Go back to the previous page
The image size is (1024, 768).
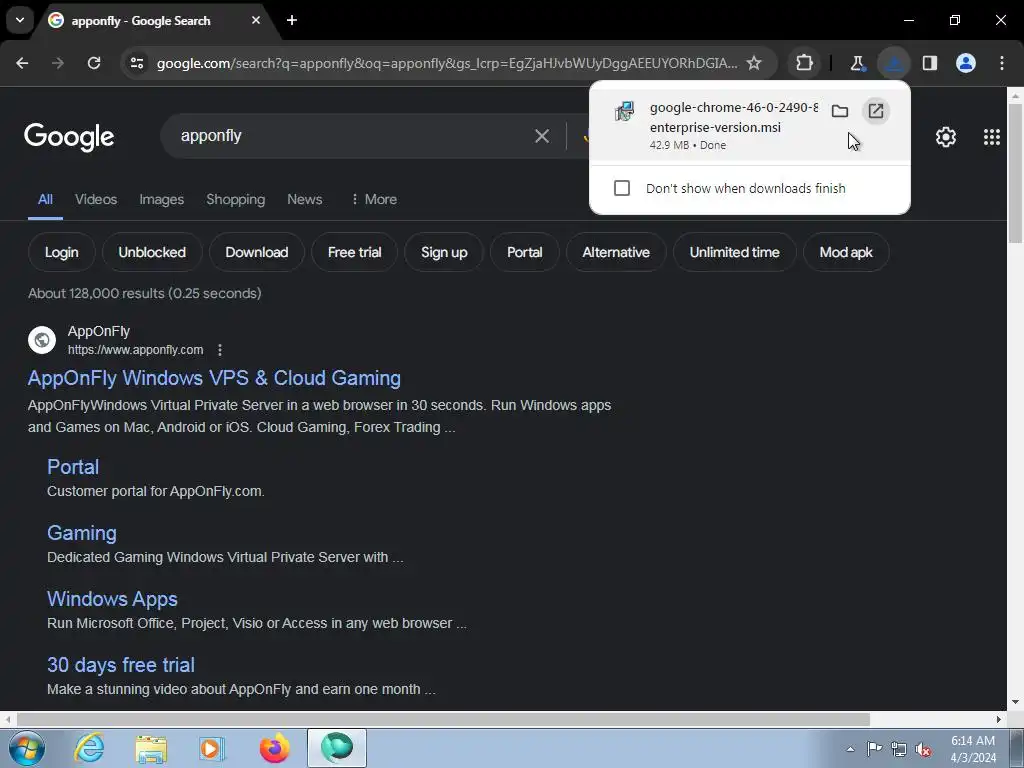[x=22, y=63]
